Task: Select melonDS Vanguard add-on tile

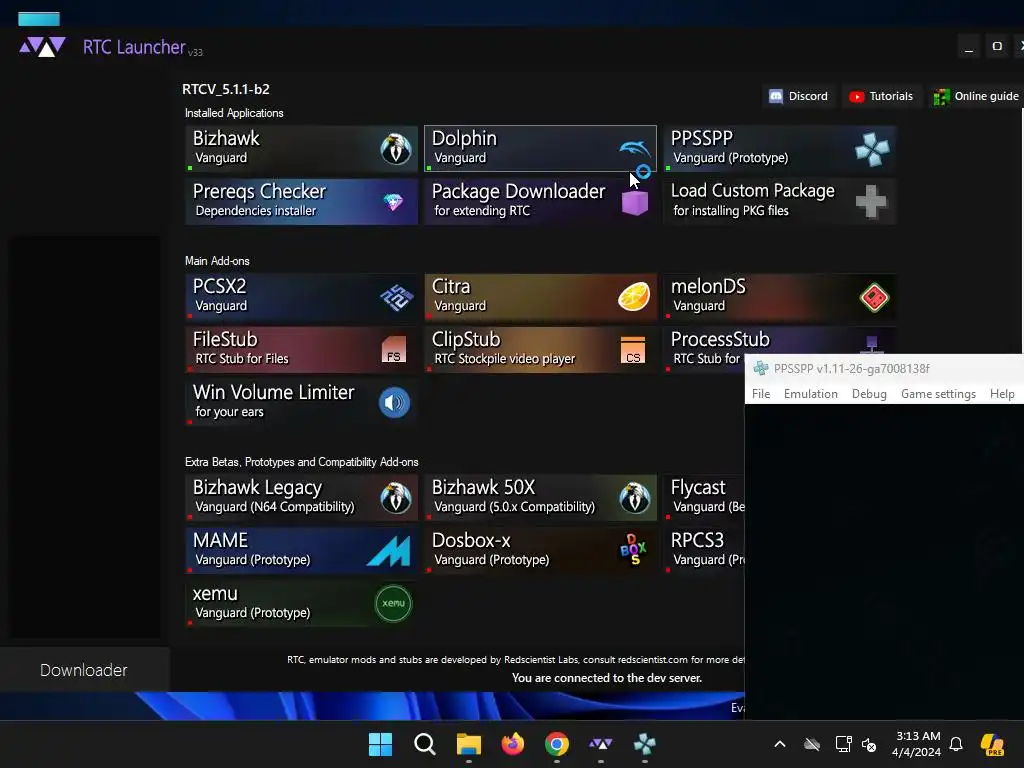Action: (x=780, y=296)
